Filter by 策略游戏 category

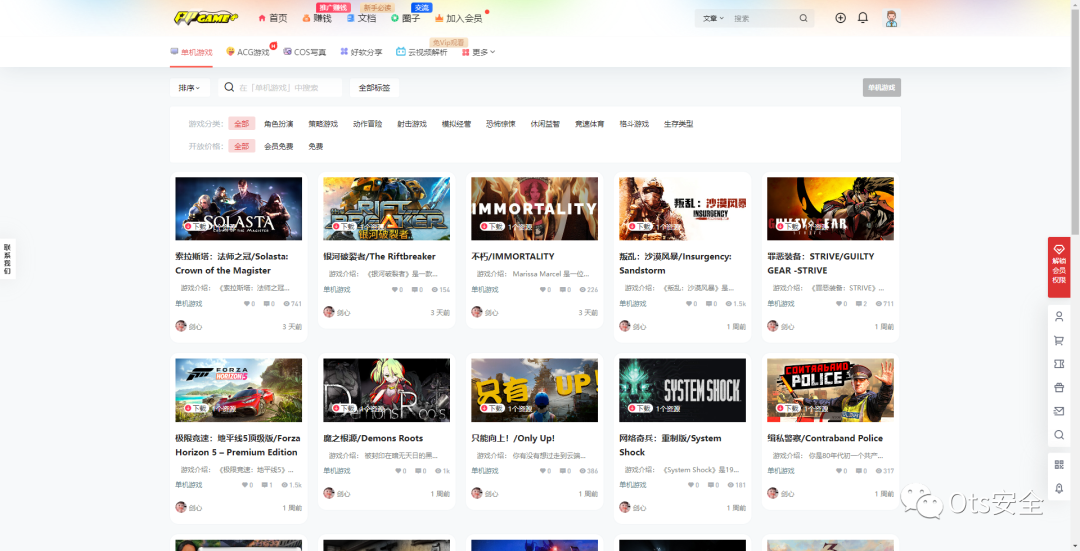323,124
